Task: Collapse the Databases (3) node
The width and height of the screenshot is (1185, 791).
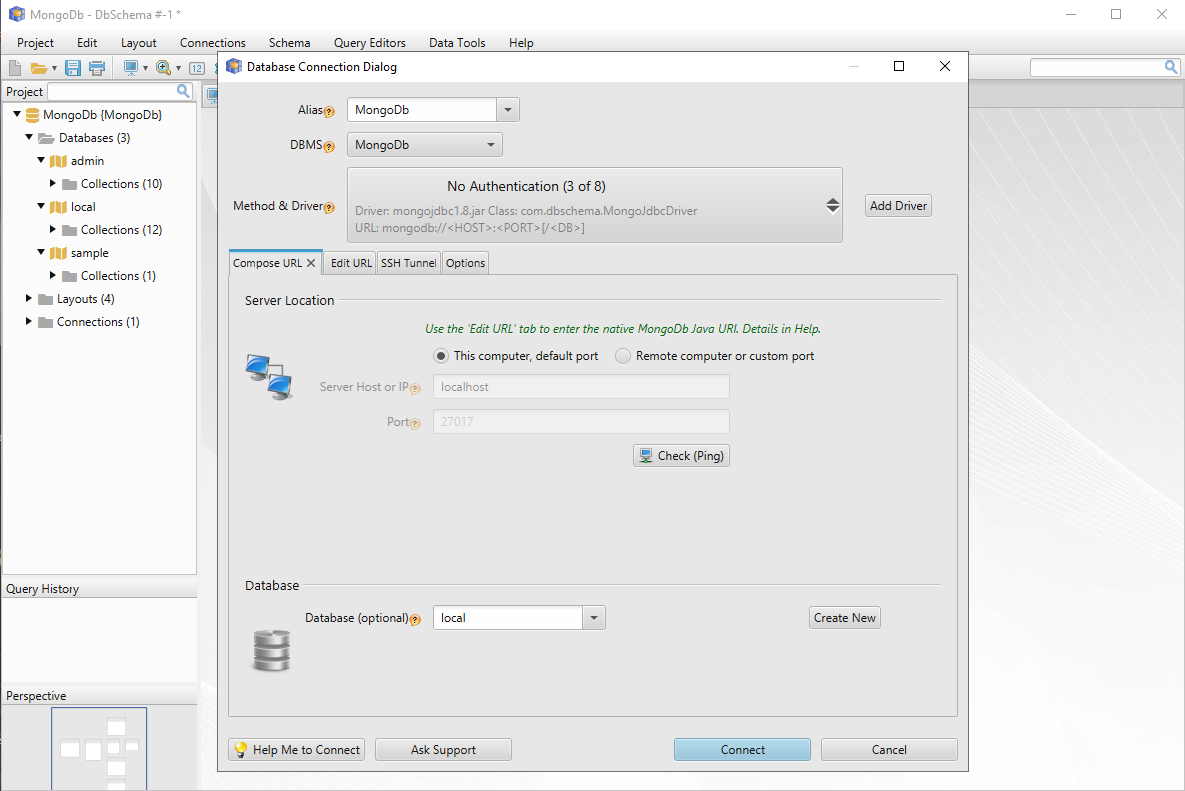Action: click(29, 137)
